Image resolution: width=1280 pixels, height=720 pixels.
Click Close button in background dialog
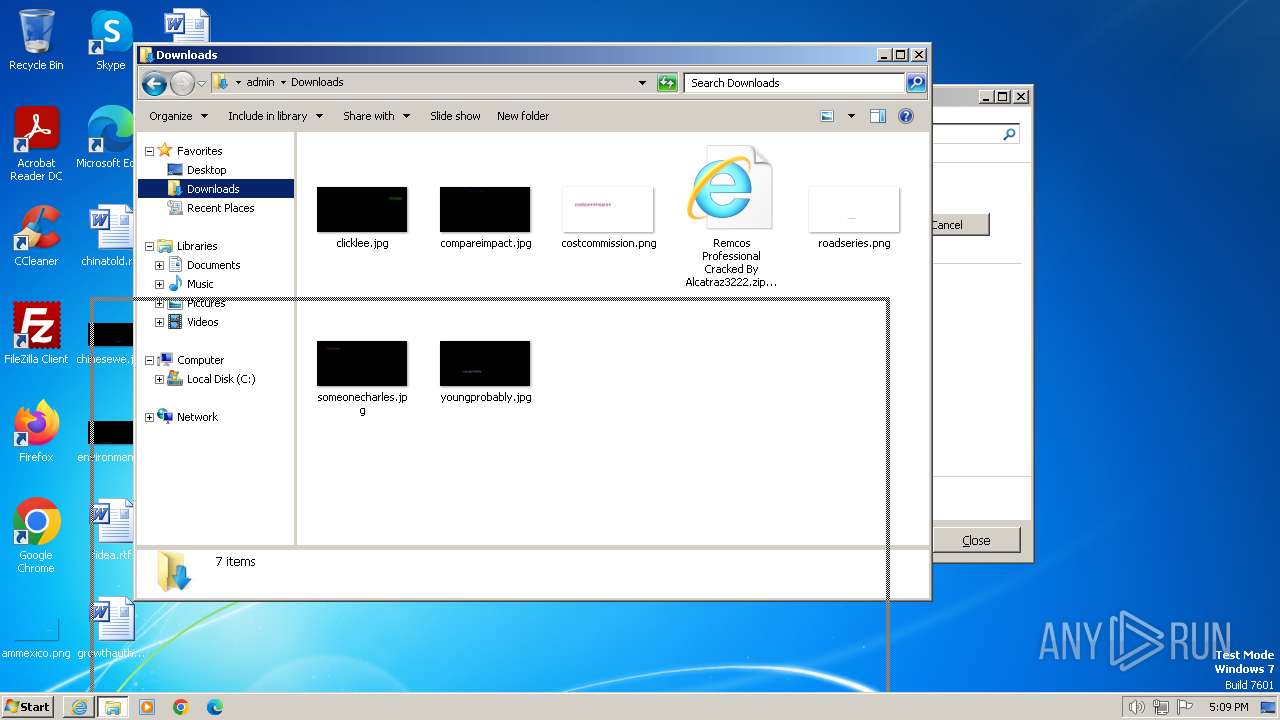coord(976,540)
